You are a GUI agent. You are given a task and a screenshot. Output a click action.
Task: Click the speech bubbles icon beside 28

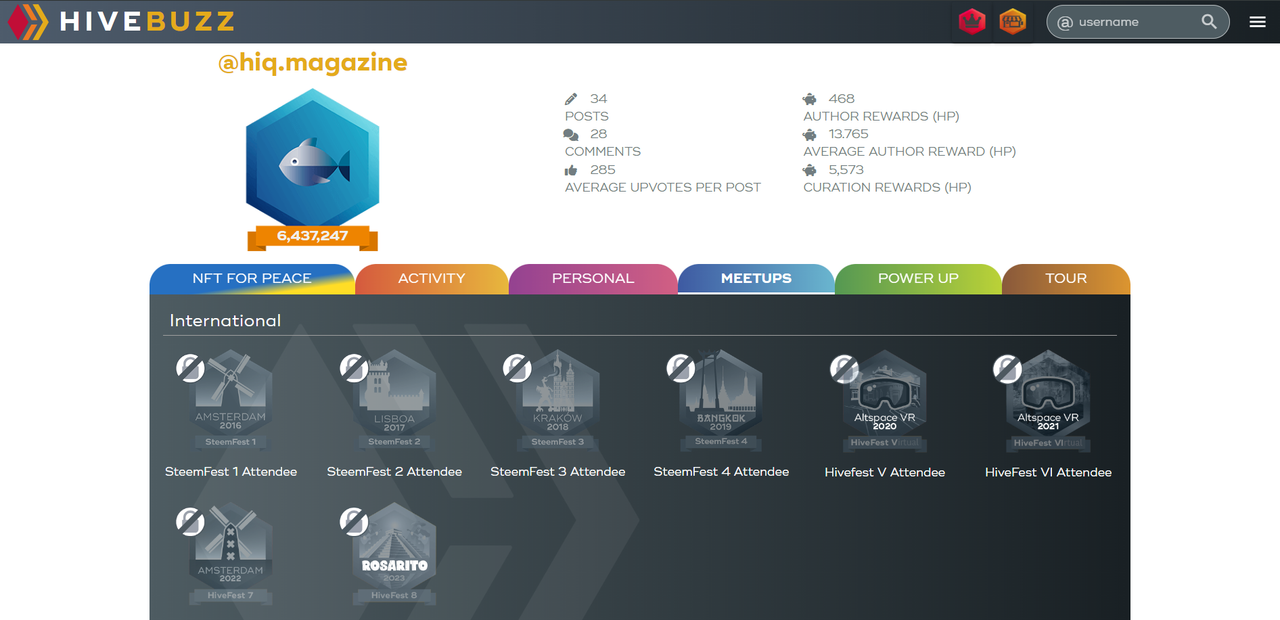pyautogui.click(x=571, y=134)
